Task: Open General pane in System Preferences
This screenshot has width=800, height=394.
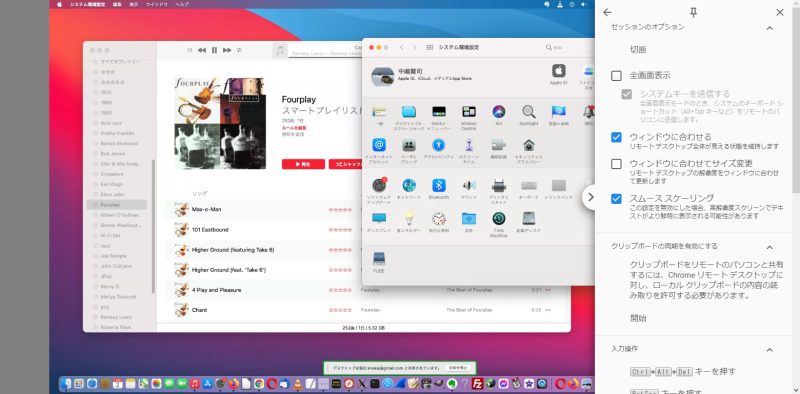Action: [x=379, y=112]
